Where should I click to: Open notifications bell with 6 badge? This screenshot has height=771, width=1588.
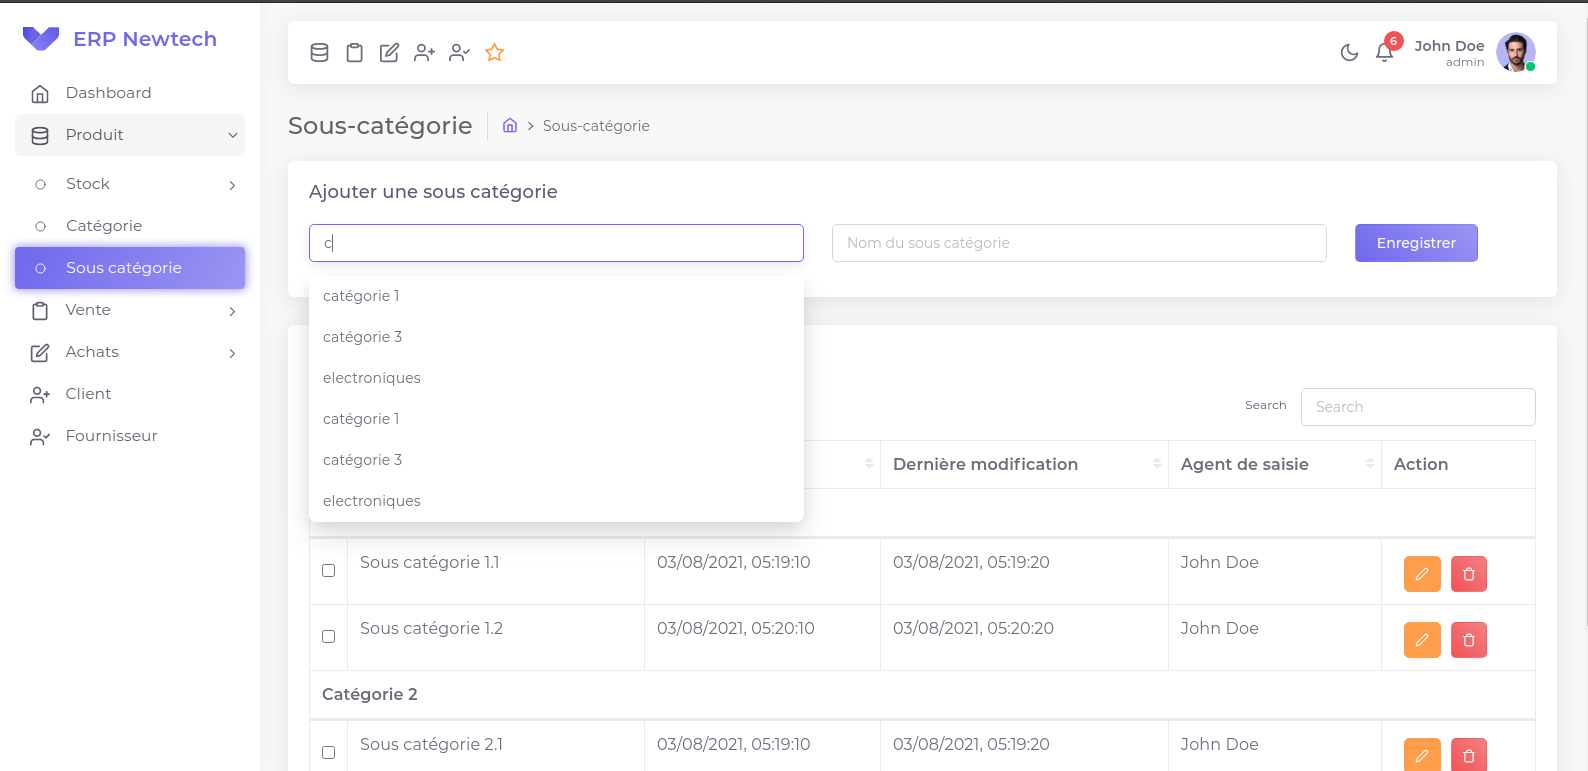(x=1384, y=53)
